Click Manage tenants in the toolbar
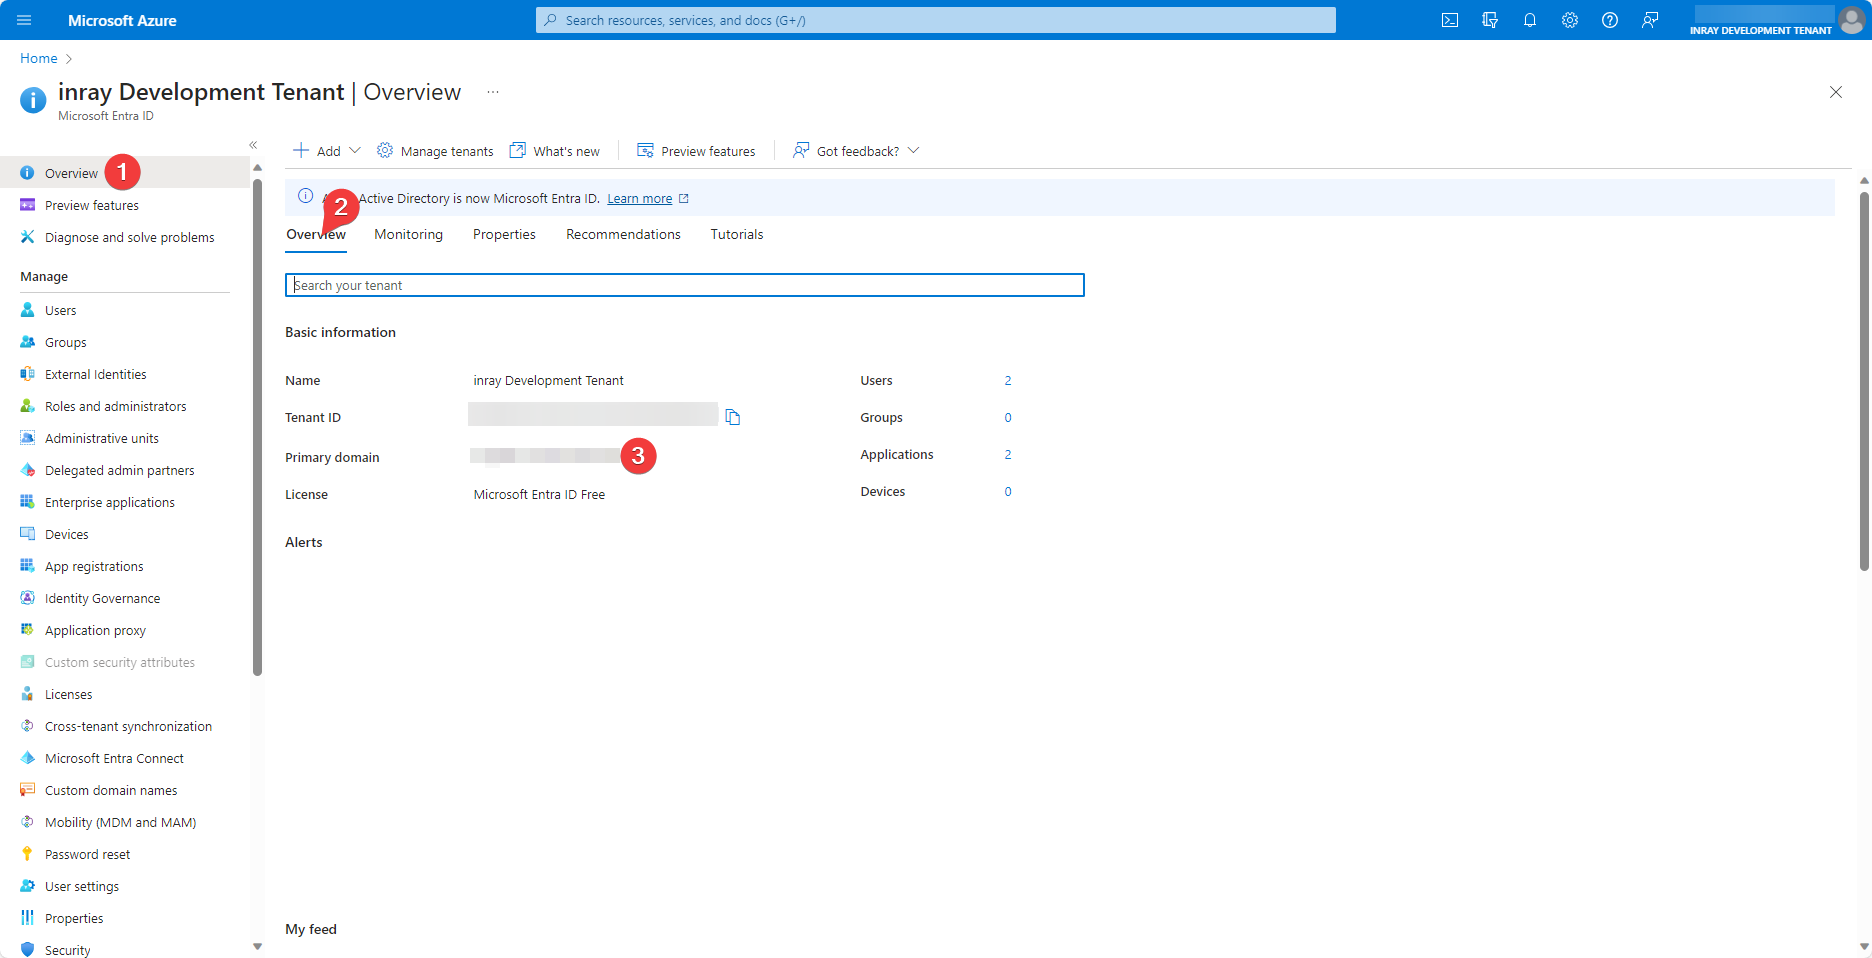This screenshot has width=1872, height=958. click(435, 151)
